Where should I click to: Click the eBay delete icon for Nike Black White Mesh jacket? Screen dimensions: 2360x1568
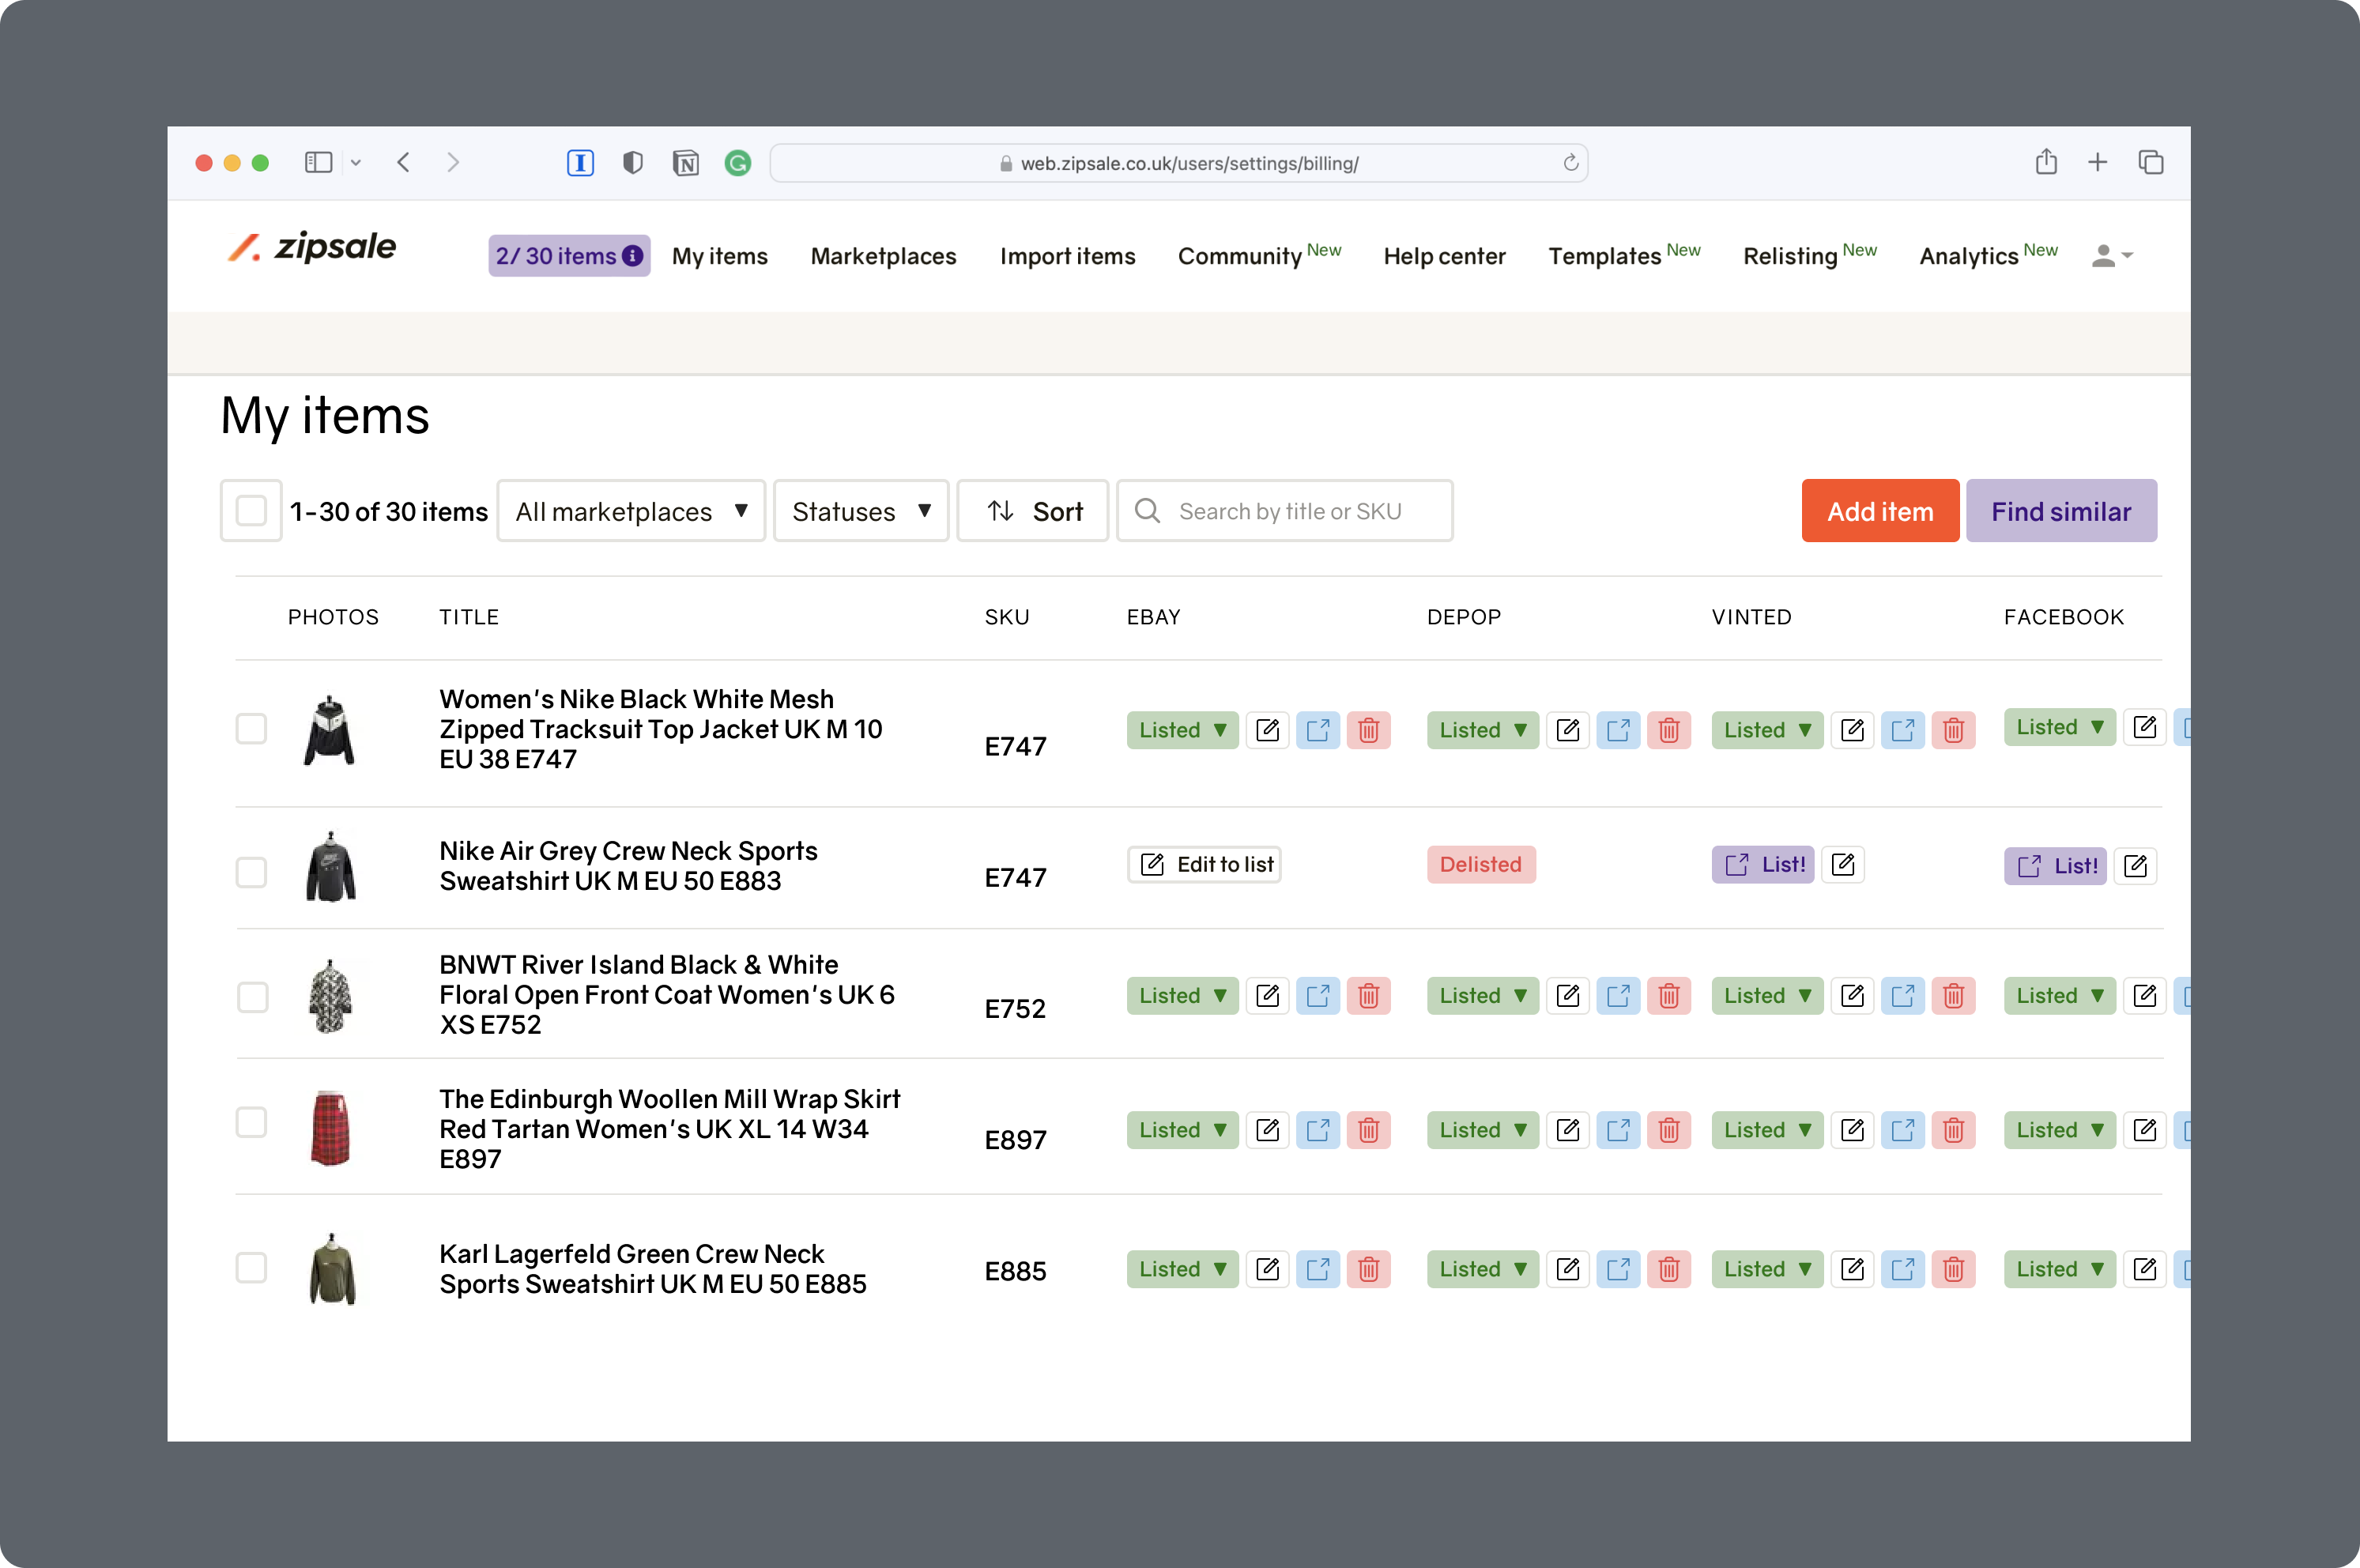[1368, 730]
